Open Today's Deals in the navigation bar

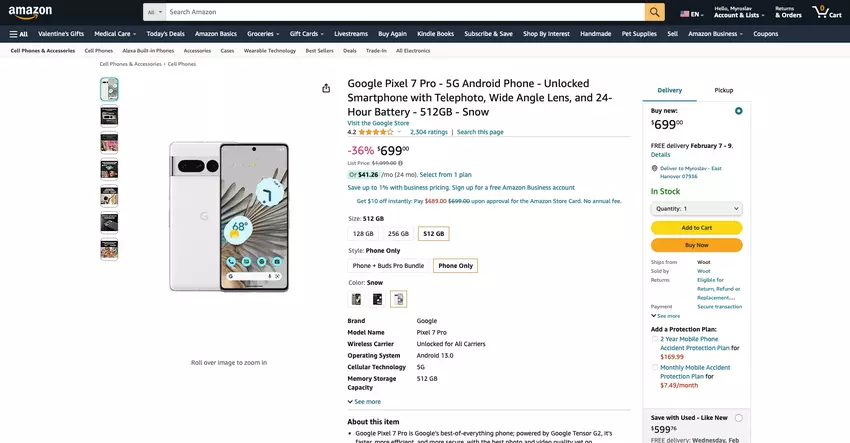pos(165,33)
